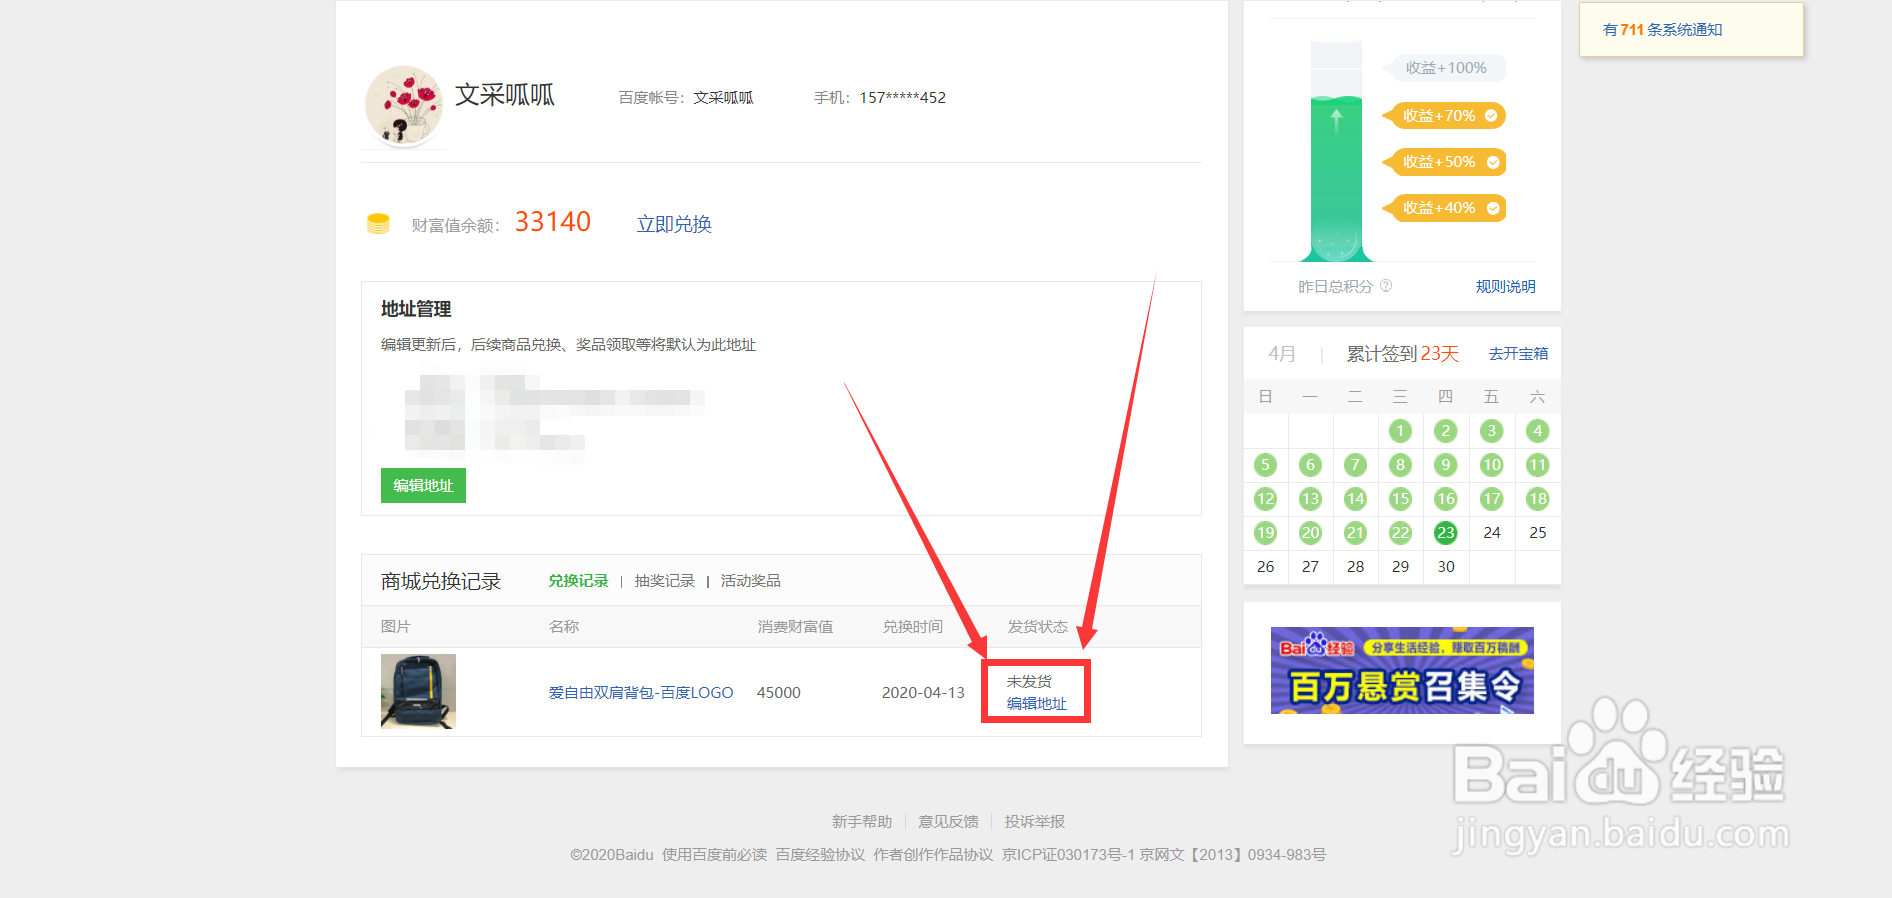Open the 立即兑换 link
Screen dimensions: 1892x898
pyautogui.click(x=674, y=224)
